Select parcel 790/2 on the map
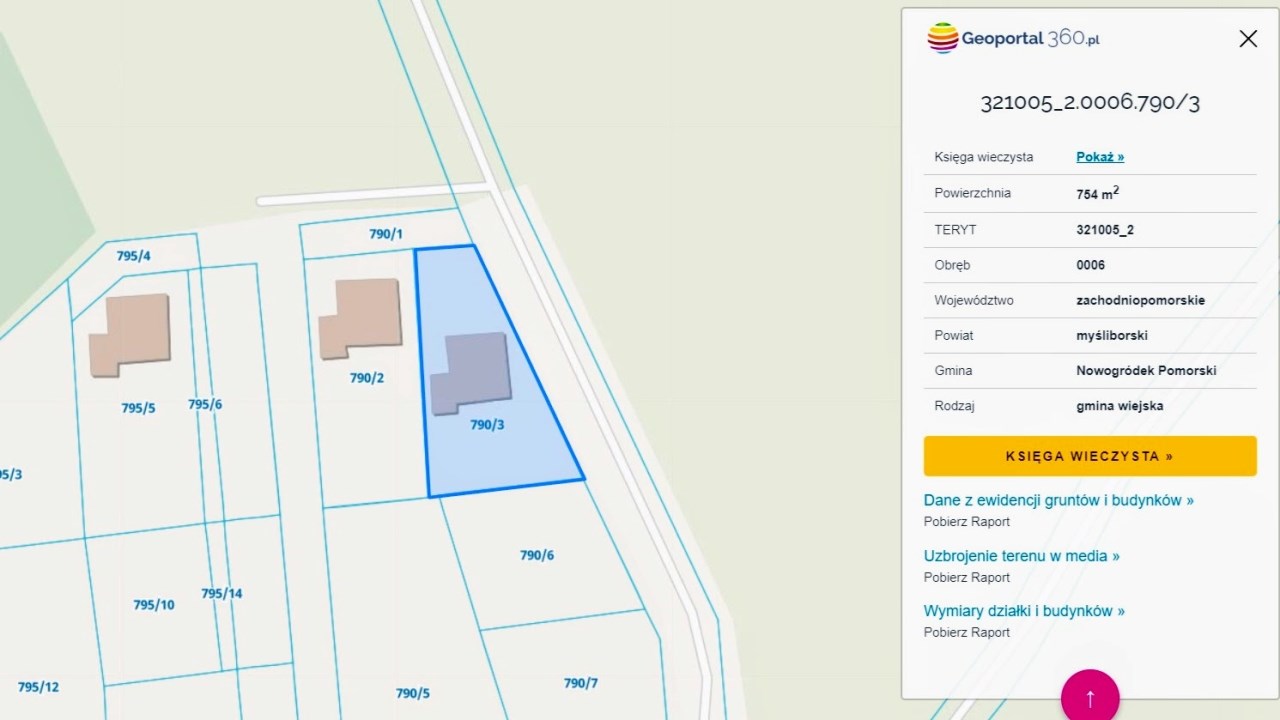Image resolution: width=1280 pixels, height=720 pixels. [367, 378]
